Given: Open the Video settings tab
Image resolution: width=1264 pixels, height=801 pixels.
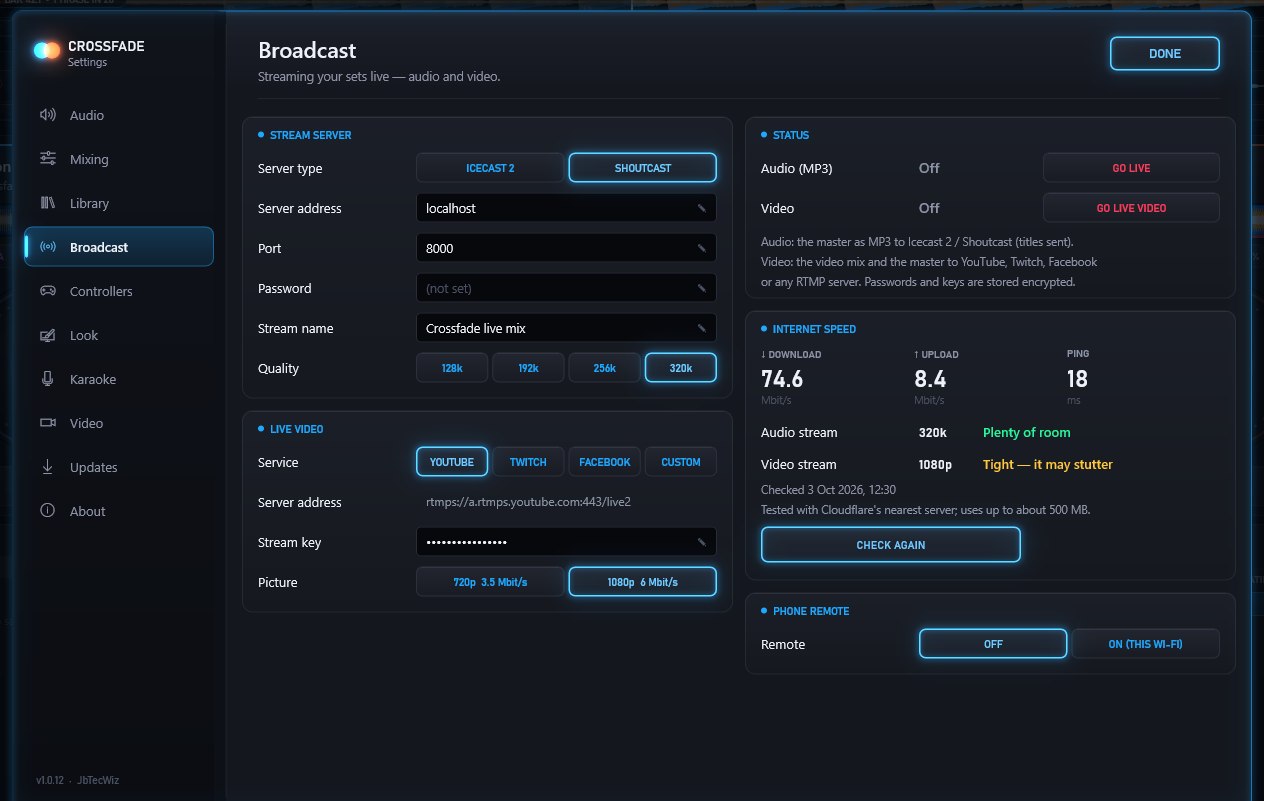Looking at the screenshot, I should [119, 423].
